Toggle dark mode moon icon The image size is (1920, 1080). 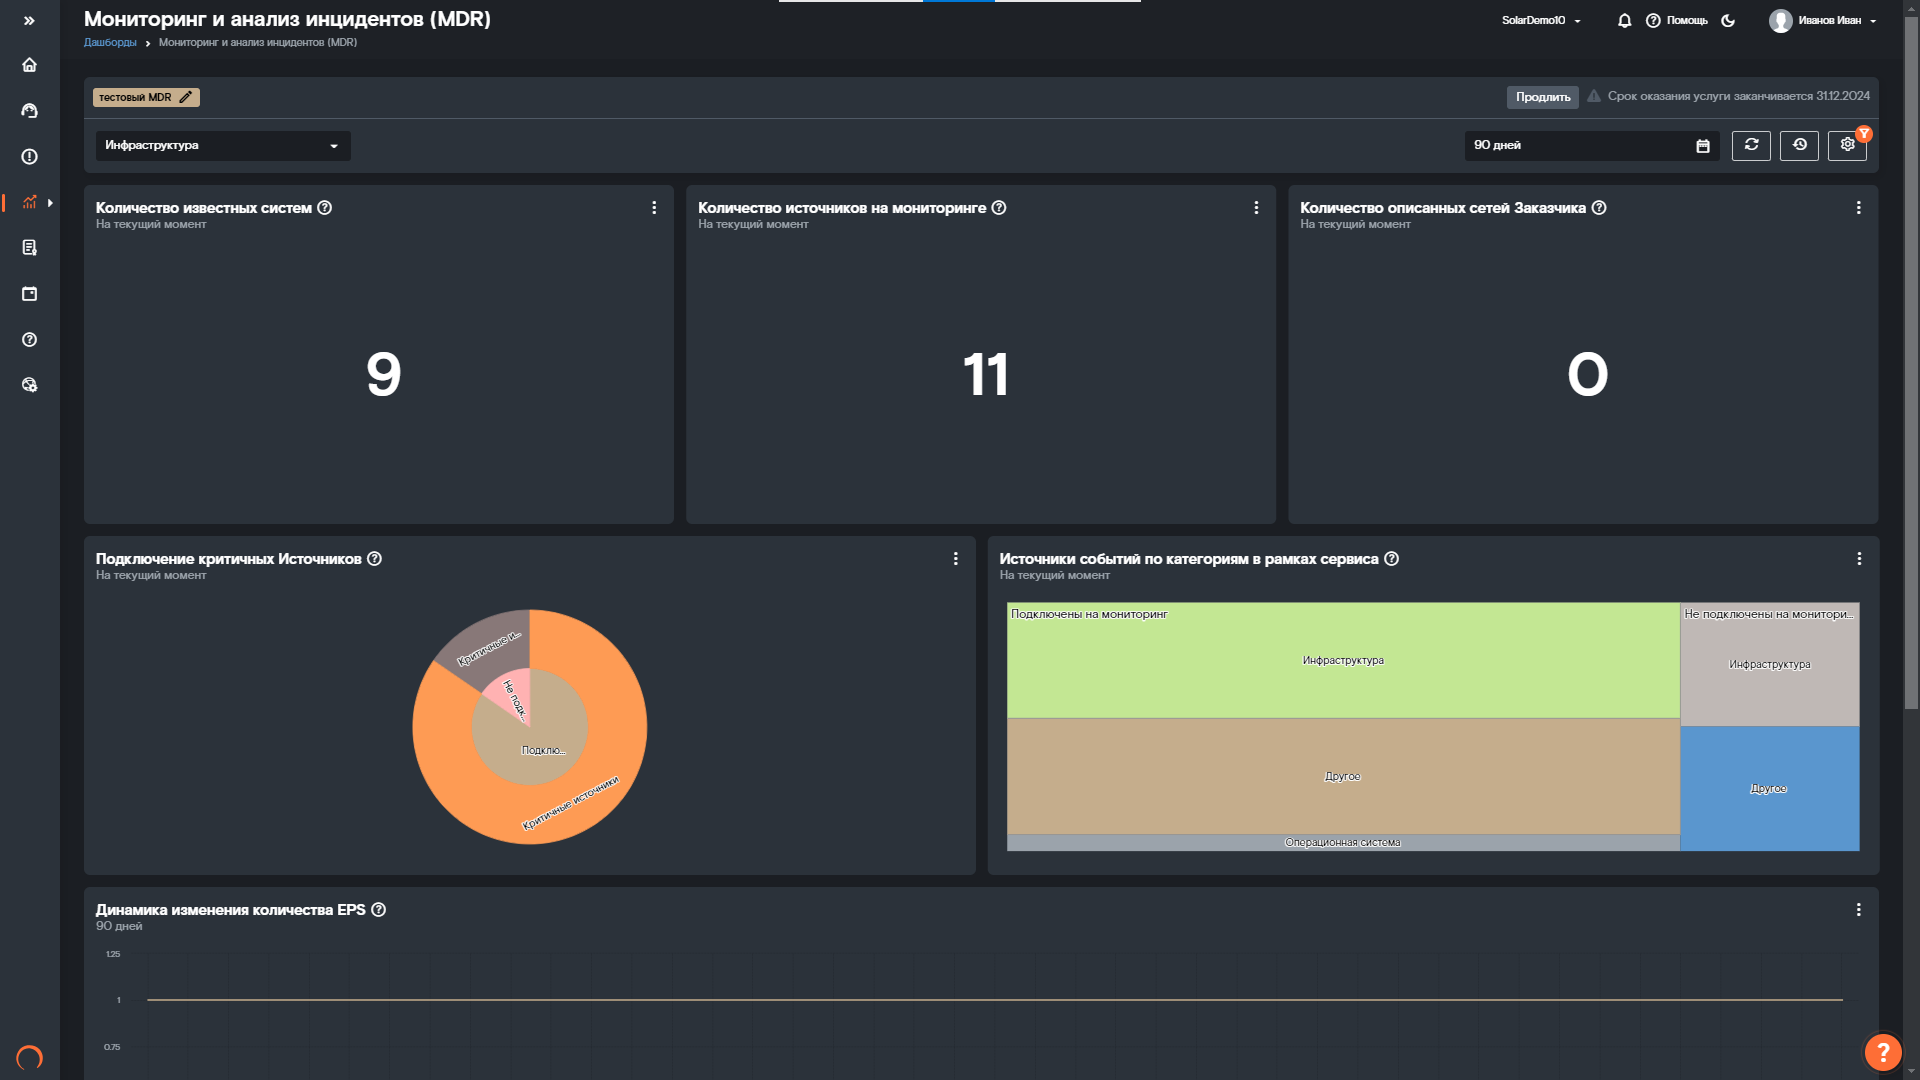tap(1728, 20)
